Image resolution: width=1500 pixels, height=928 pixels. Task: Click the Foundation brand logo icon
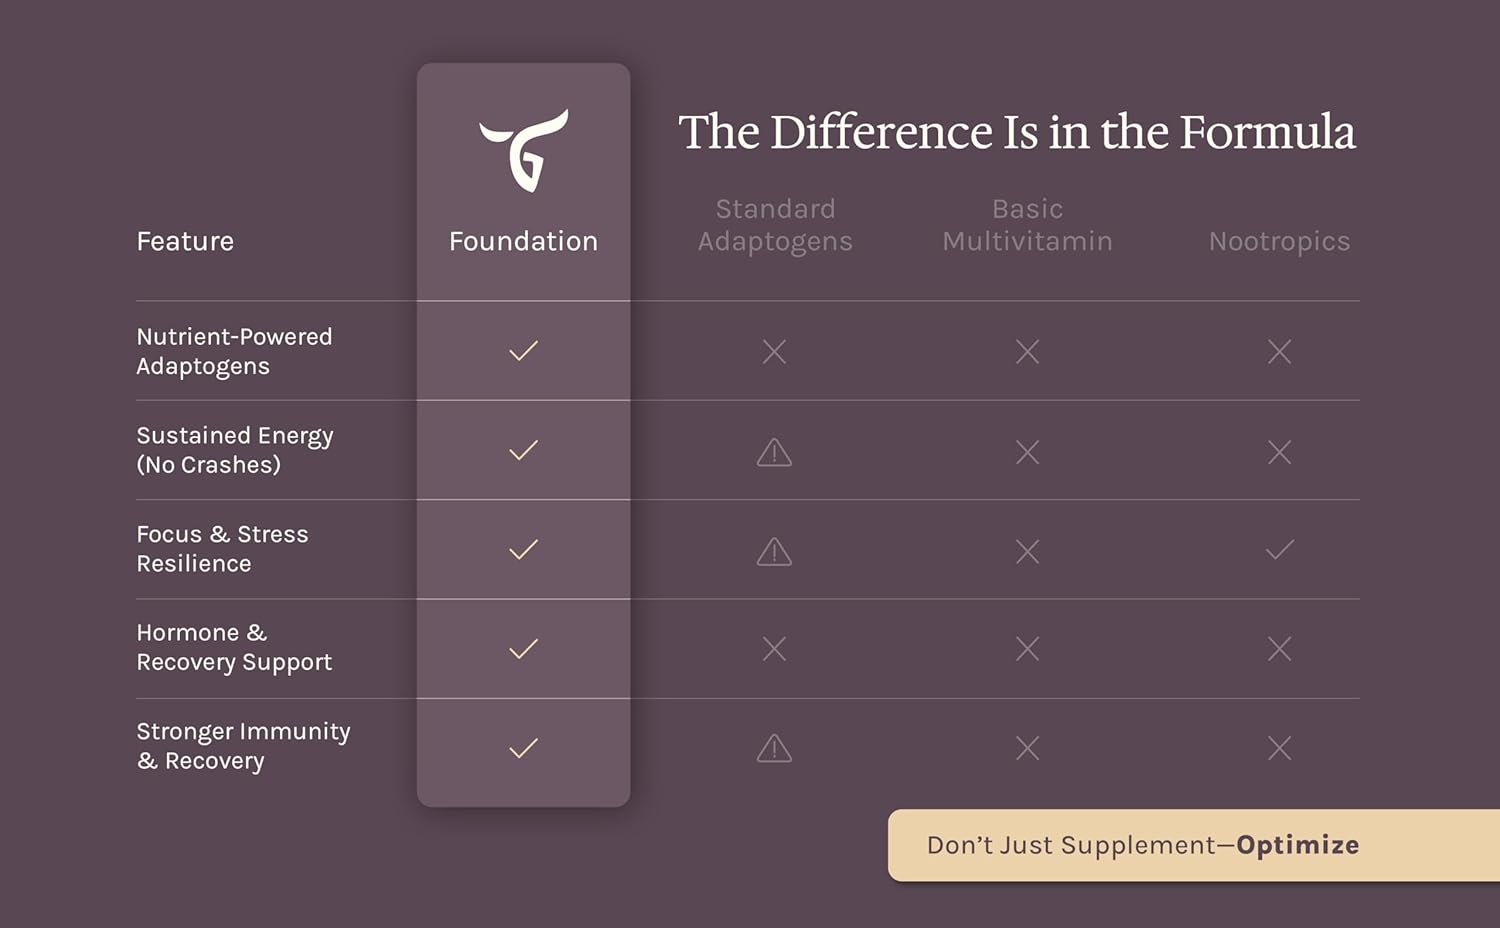524,150
